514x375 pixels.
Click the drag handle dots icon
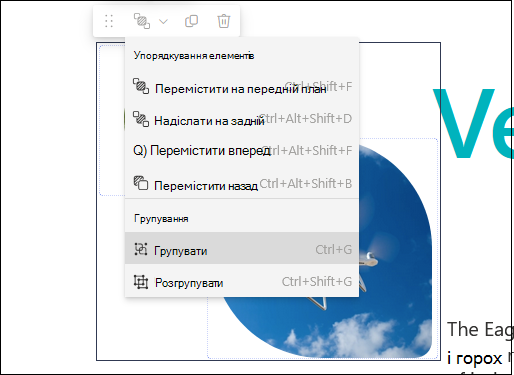109,21
